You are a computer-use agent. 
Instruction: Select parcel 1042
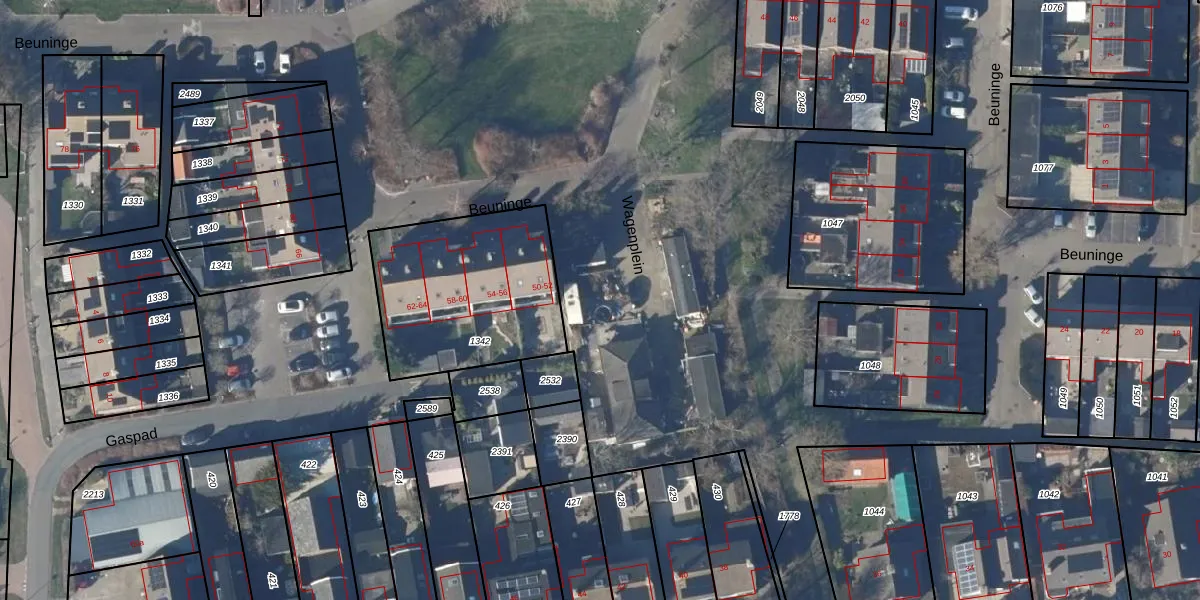click(1049, 494)
